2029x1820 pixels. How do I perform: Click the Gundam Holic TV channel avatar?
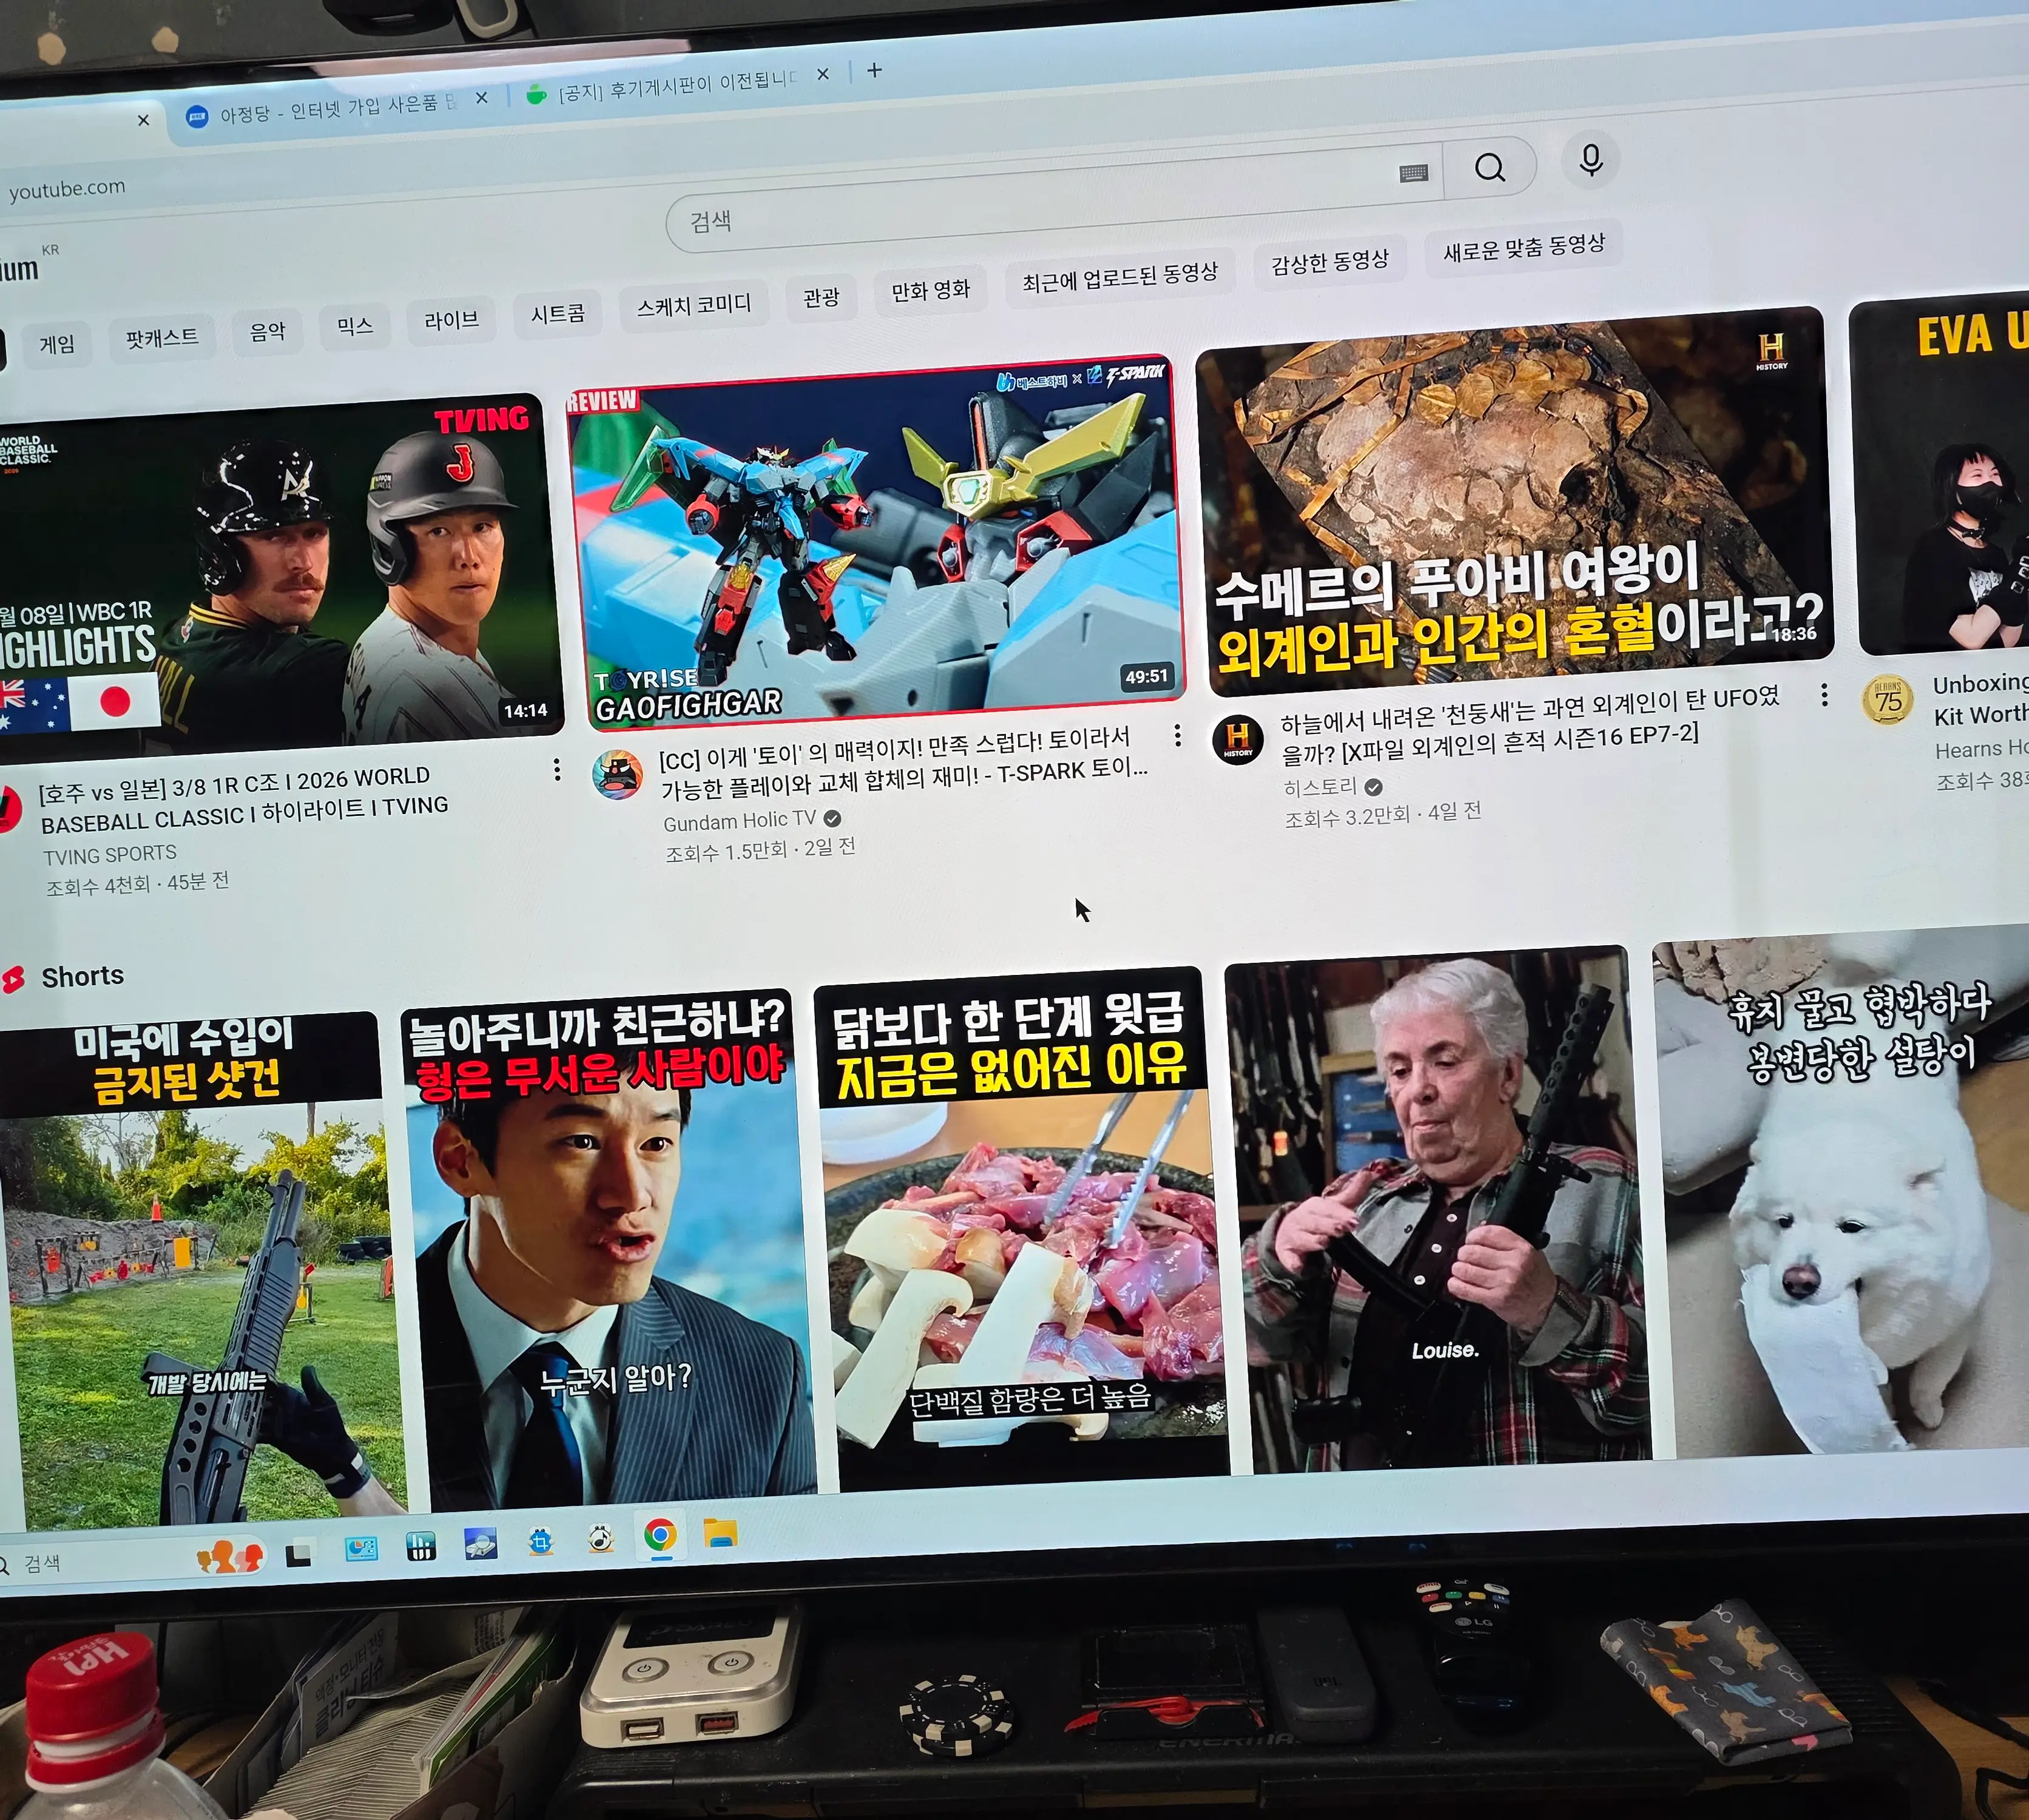click(617, 775)
